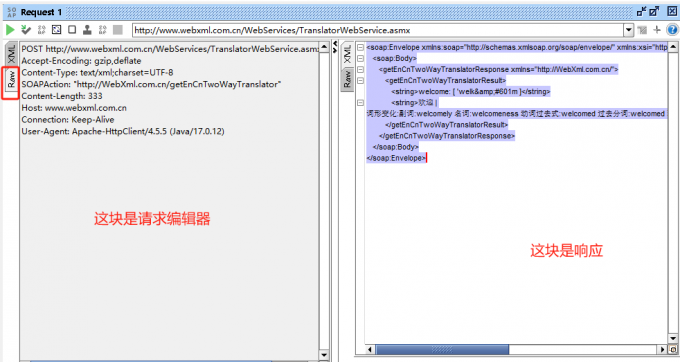Screen dimensions: 680x362
Task: Collapse the getEnCnTwoWayTranslatorResult node
Action: click(360, 80)
